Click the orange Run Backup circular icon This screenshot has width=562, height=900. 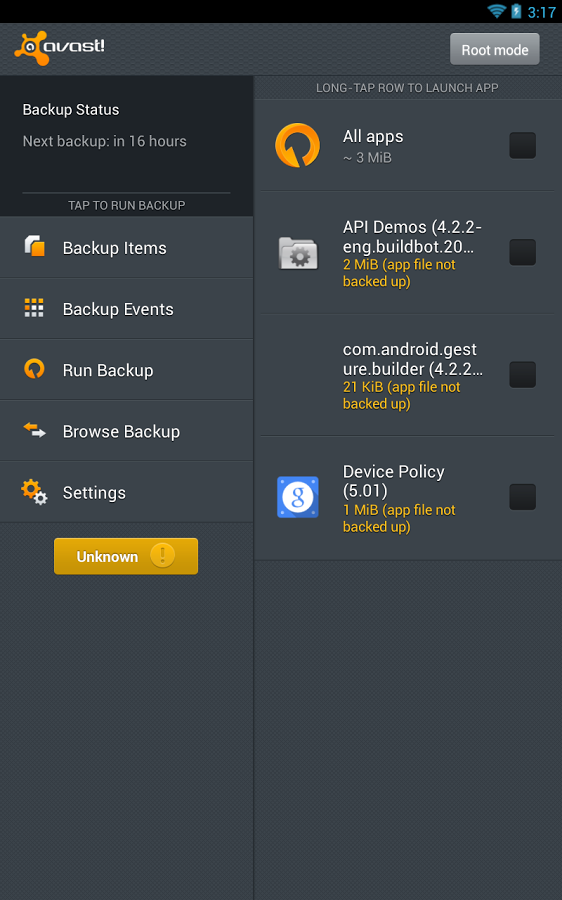click(34, 368)
